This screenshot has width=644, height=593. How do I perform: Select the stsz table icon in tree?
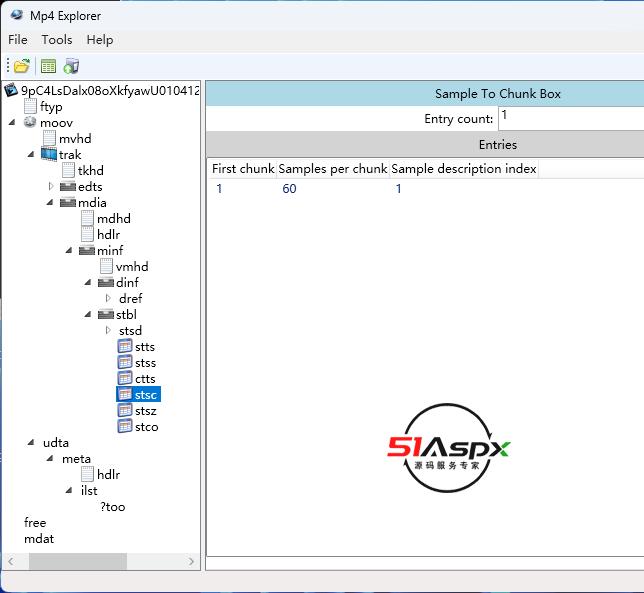click(x=125, y=411)
